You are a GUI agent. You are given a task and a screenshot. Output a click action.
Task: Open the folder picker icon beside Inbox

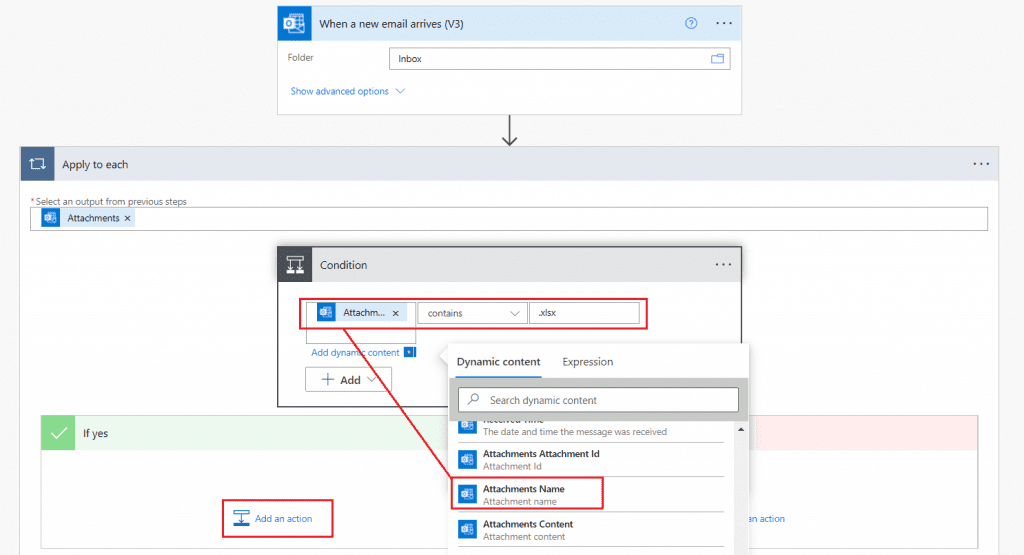tap(717, 59)
